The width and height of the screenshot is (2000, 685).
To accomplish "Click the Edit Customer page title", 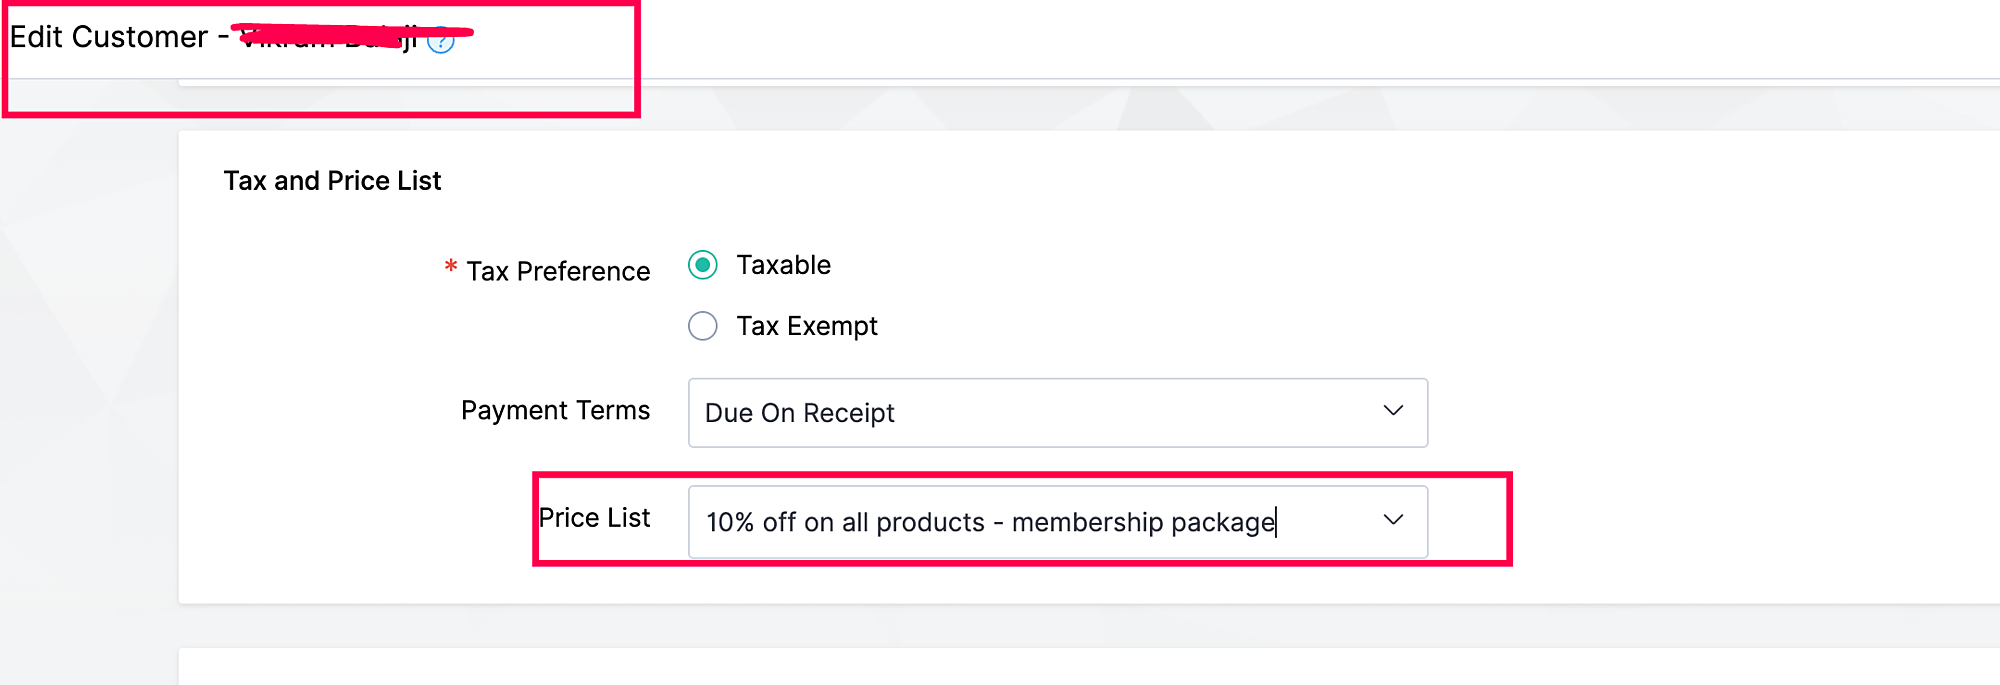I will pos(108,37).
